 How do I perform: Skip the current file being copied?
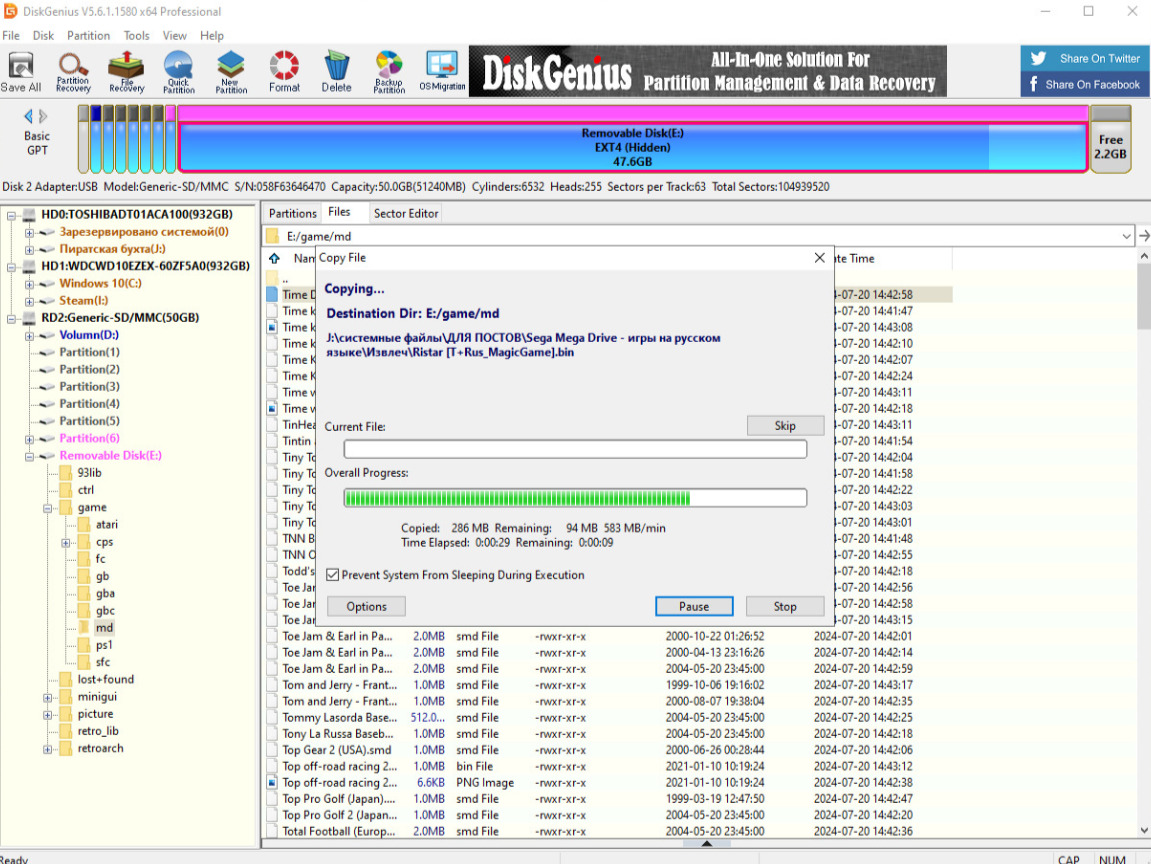tap(785, 426)
